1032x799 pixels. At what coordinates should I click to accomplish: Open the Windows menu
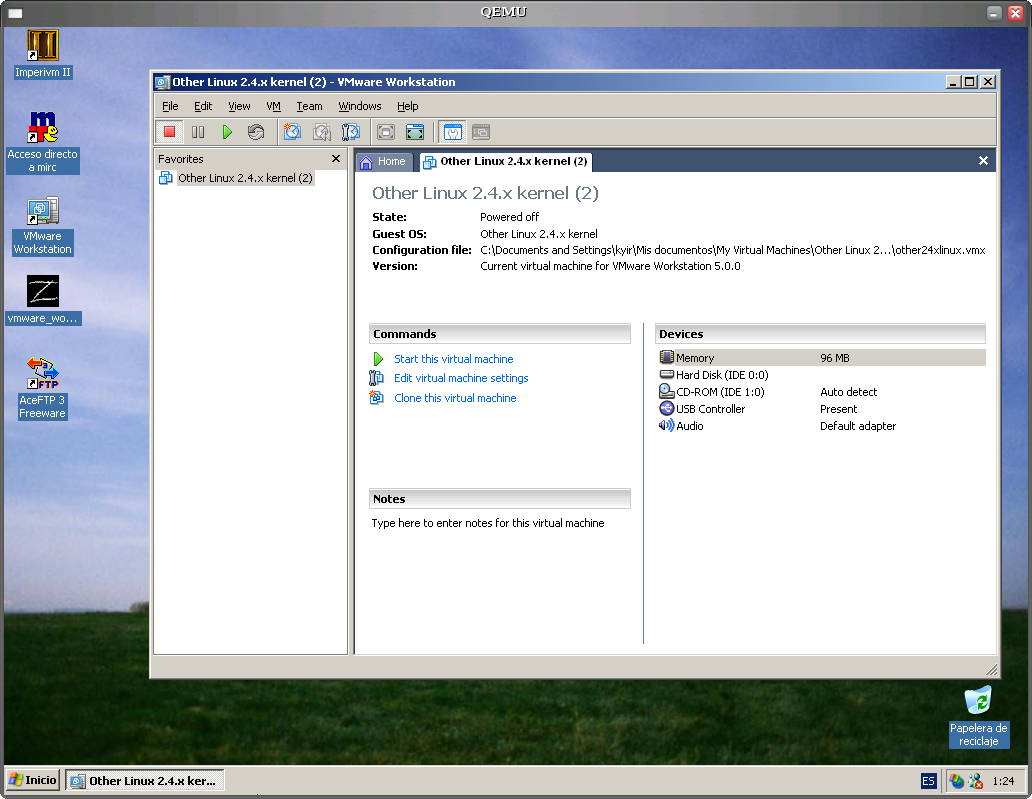coord(359,106)
